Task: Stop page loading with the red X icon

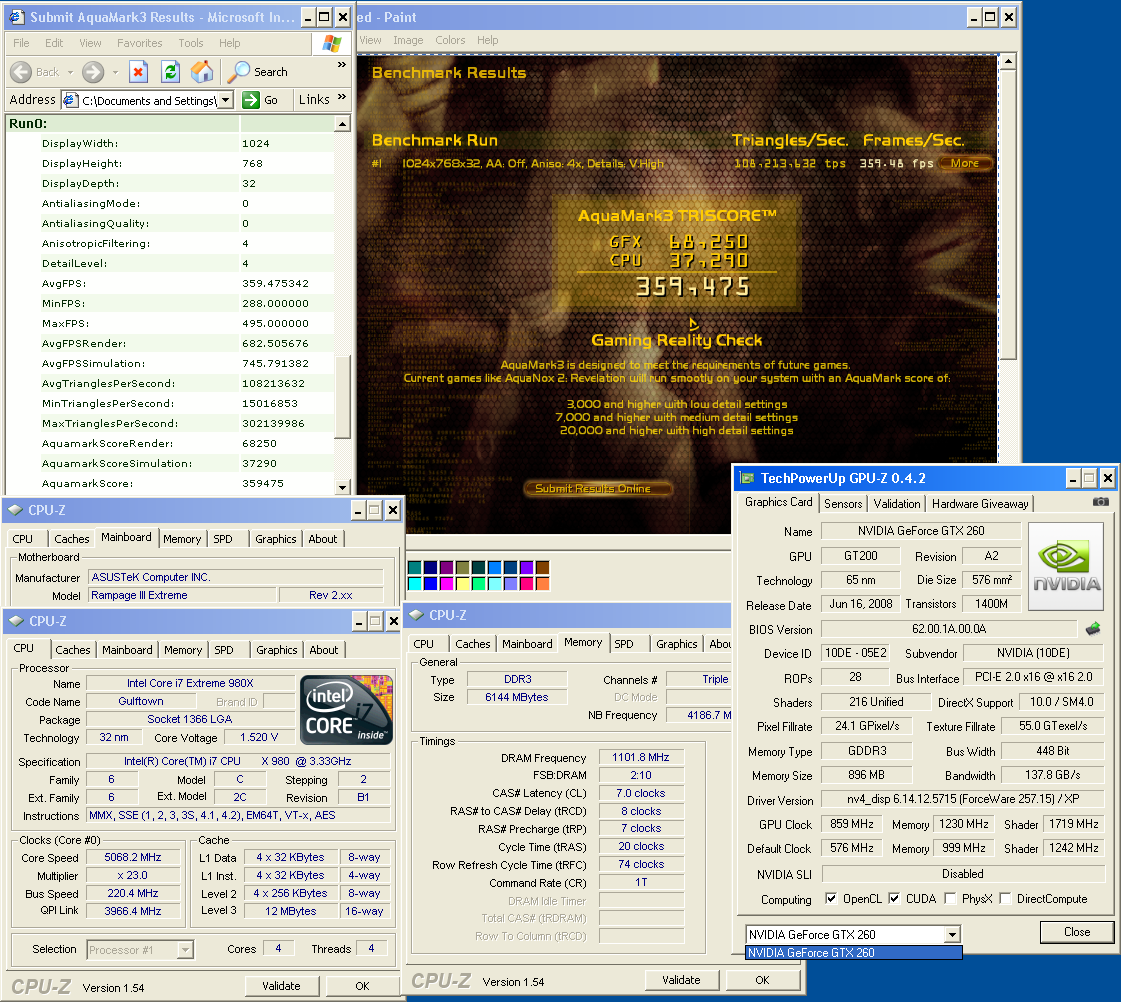Action: point(139,71)
